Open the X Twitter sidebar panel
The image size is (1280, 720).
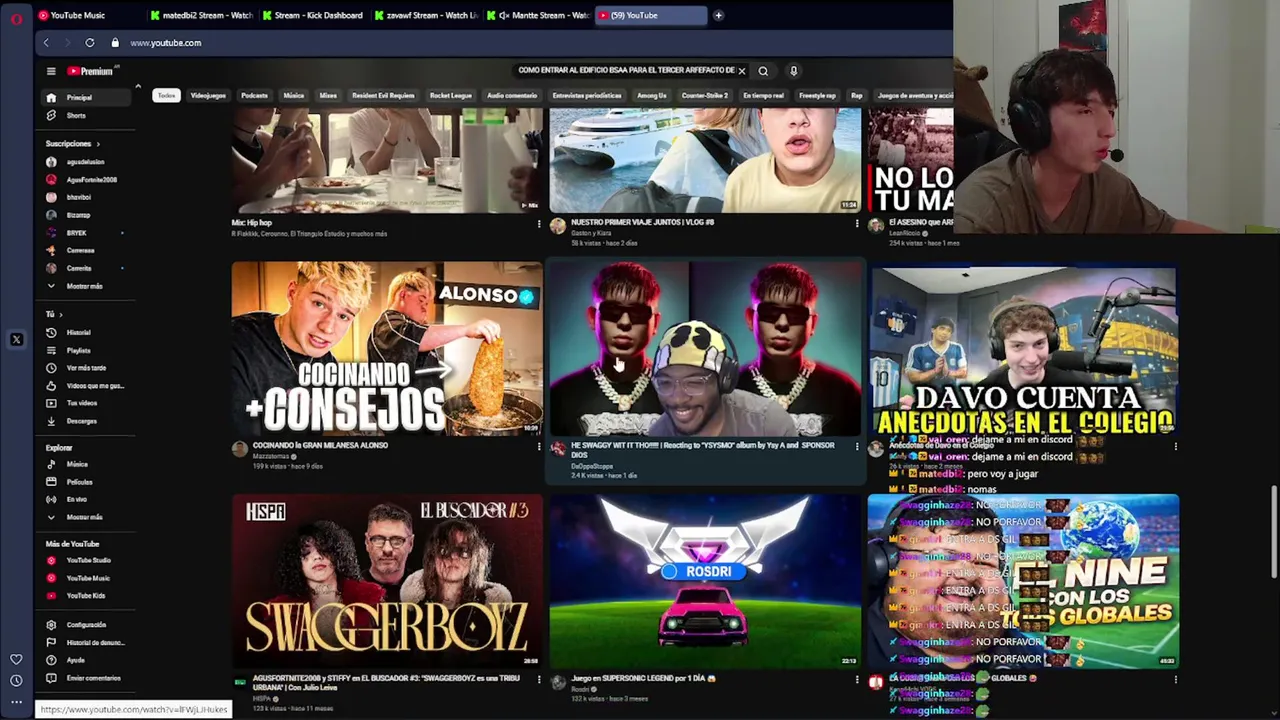(x=16, y=340)
